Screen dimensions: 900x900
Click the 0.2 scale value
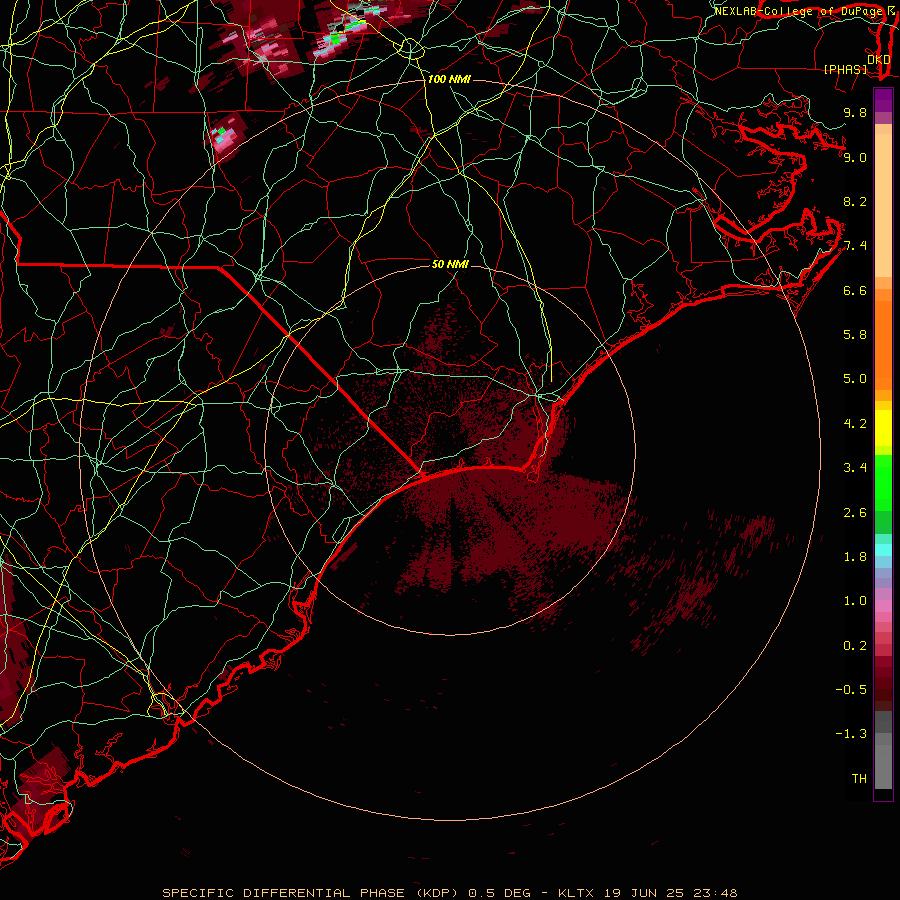[x=855, y=646]
